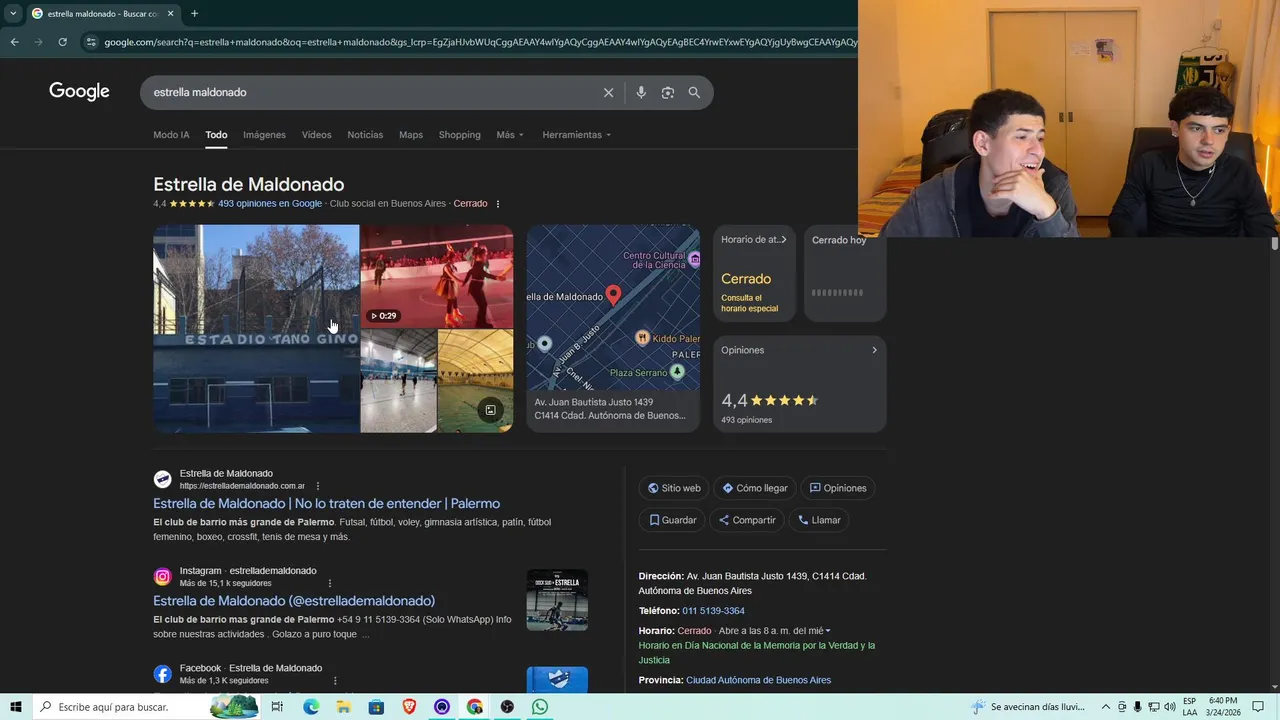
Task: Show hidden system tray icons
Action: click(1105, 707)
